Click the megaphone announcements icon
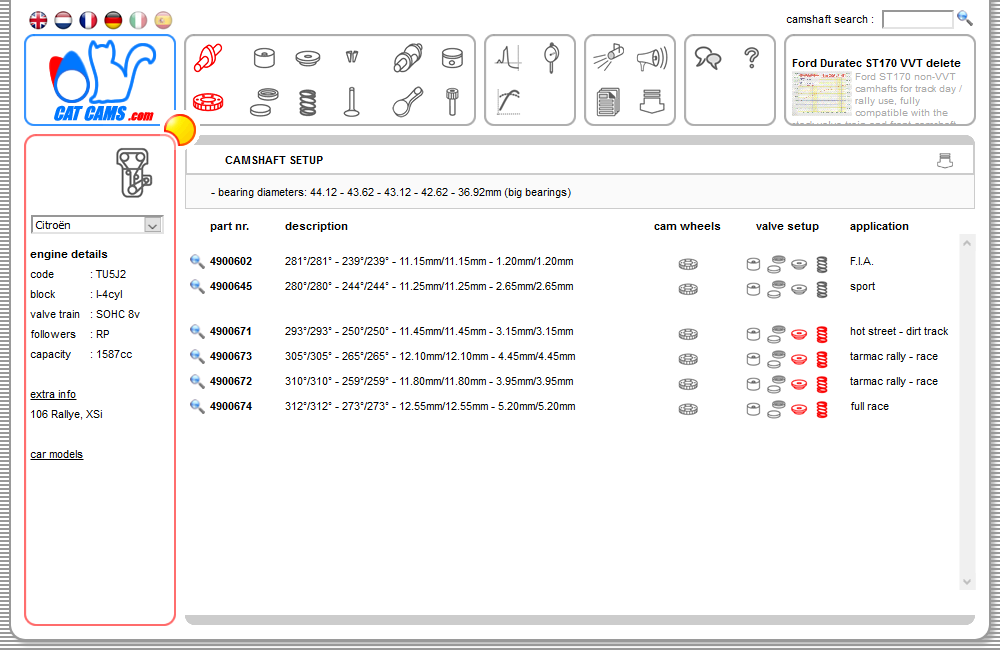The height and width of the screenshot is (650, 1000). pos(651,58)
